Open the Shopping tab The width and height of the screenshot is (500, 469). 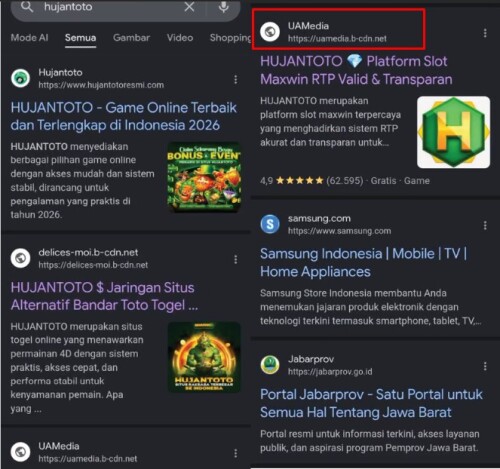point(230,38)
